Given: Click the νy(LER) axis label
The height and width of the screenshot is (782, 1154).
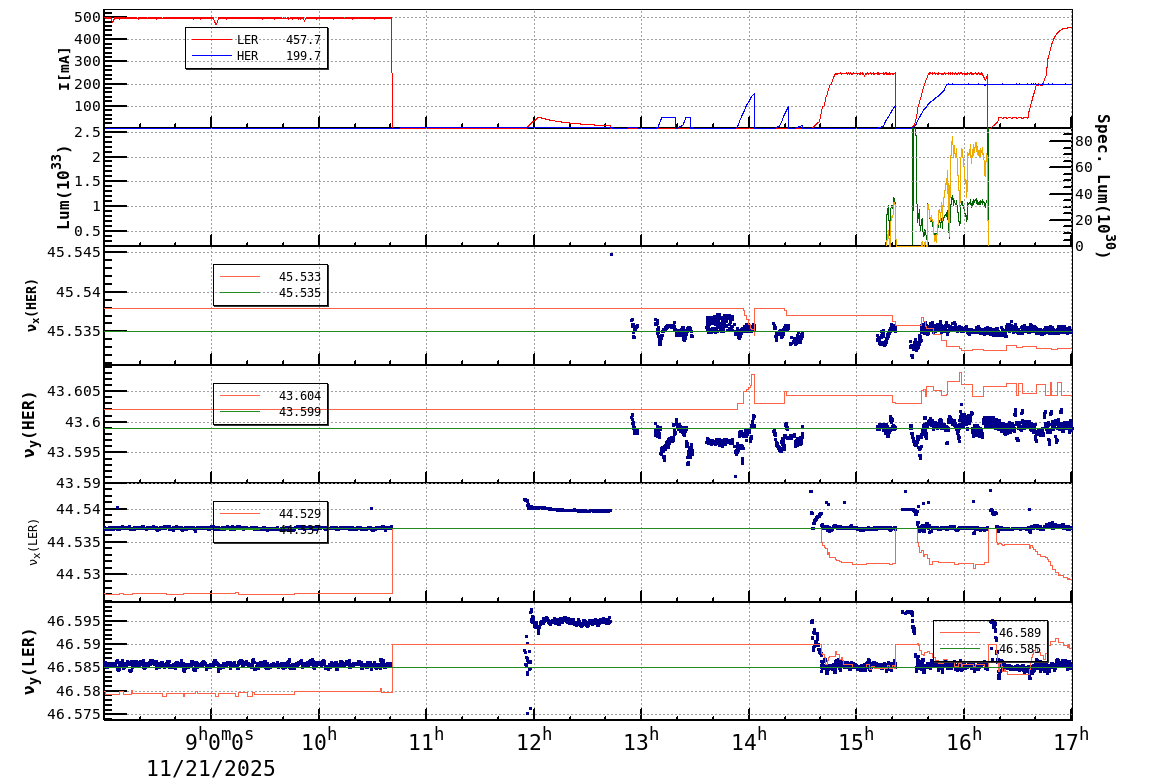Looking at the screenshot, I should coord(31,662).
